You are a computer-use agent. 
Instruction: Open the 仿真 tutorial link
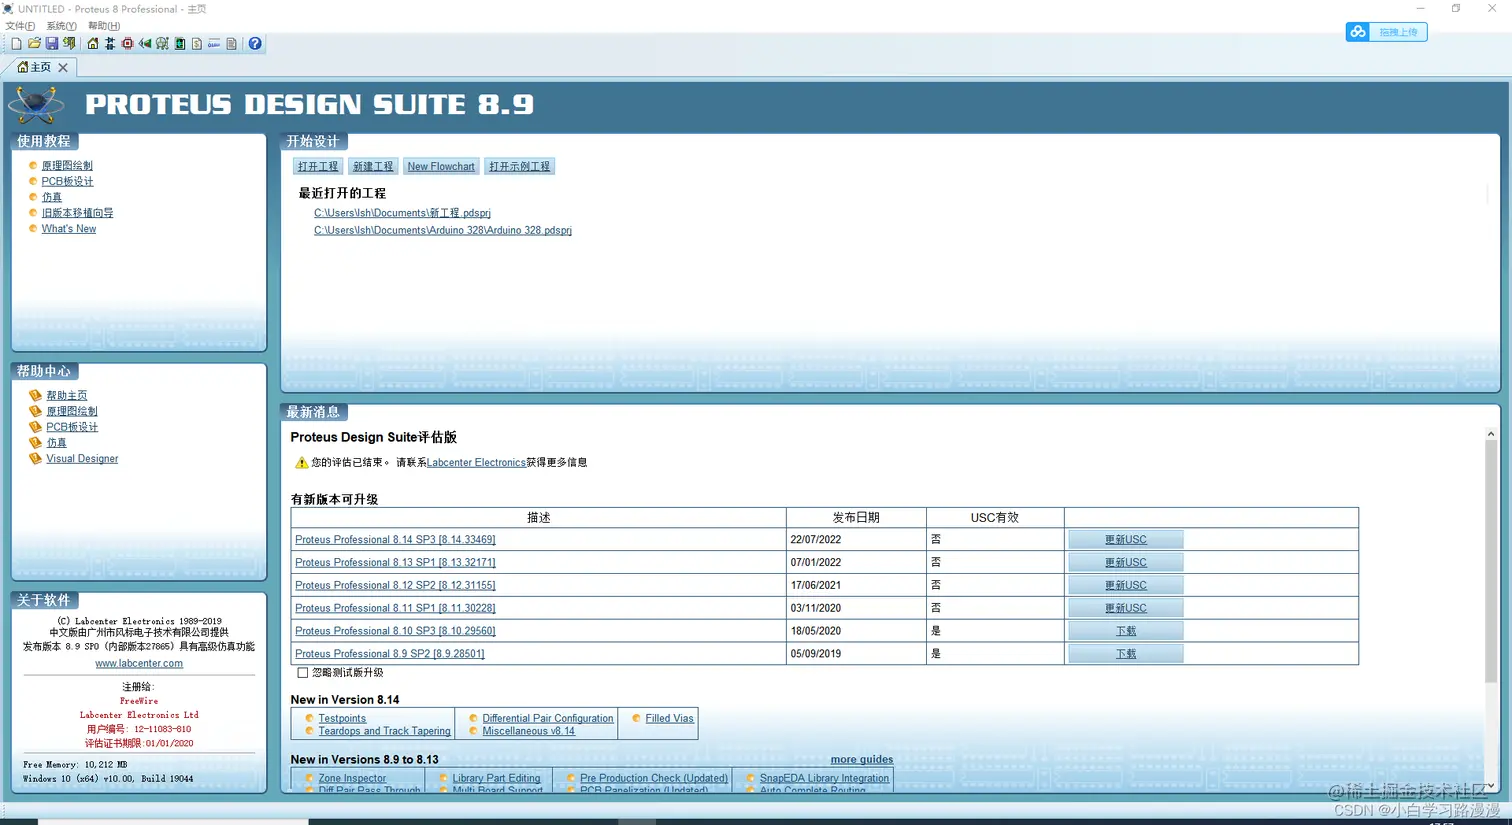[52, 197]
